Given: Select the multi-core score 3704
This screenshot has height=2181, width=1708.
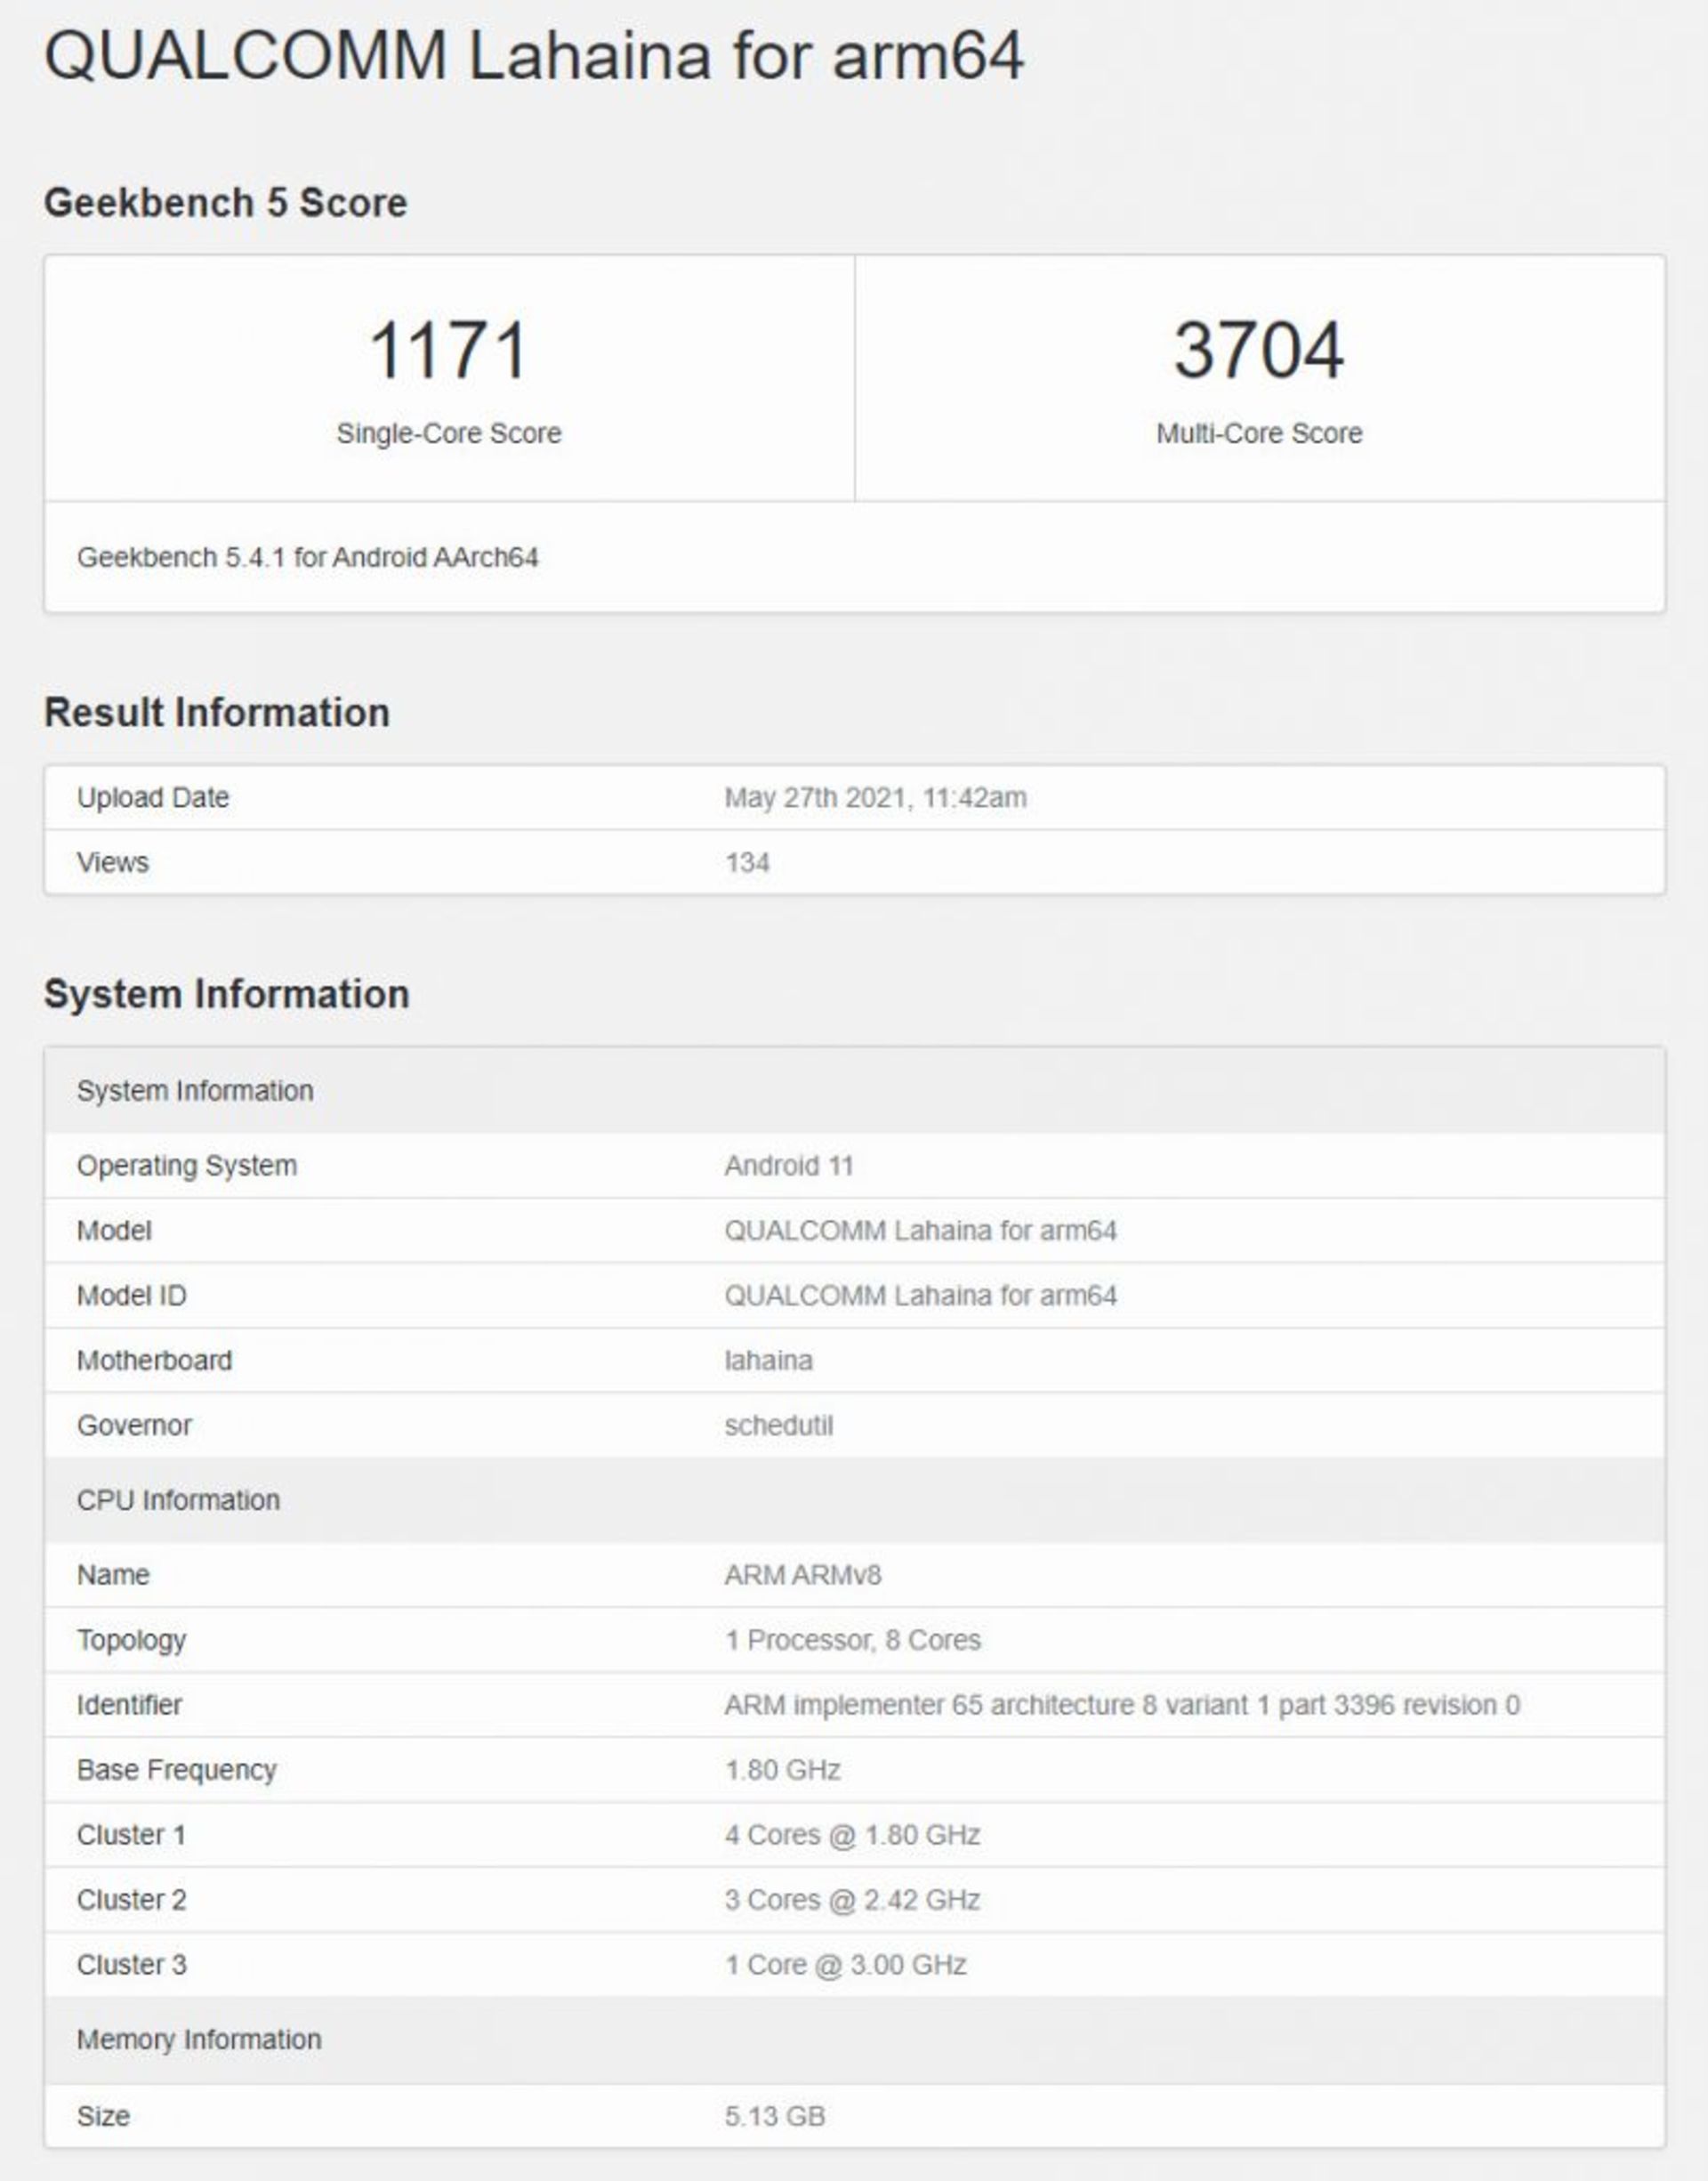Looking at the screenshot, I should tap(1258, 350).
